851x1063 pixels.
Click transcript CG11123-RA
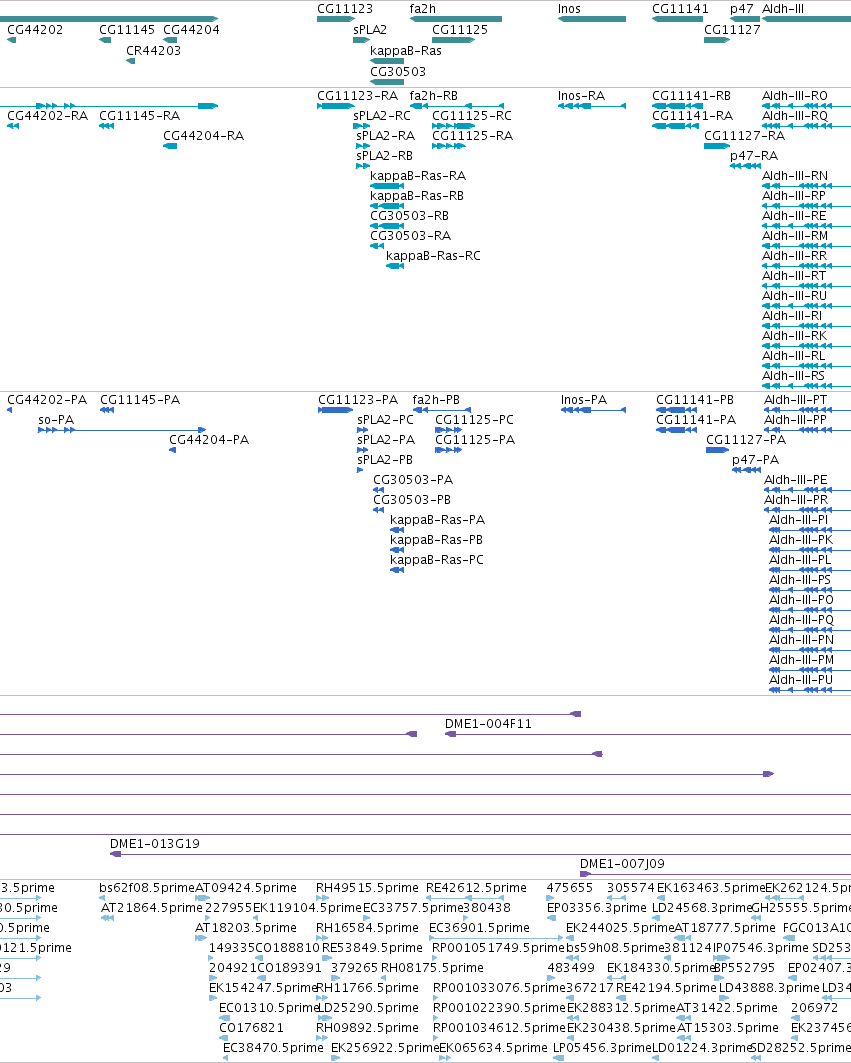[357, 96]
